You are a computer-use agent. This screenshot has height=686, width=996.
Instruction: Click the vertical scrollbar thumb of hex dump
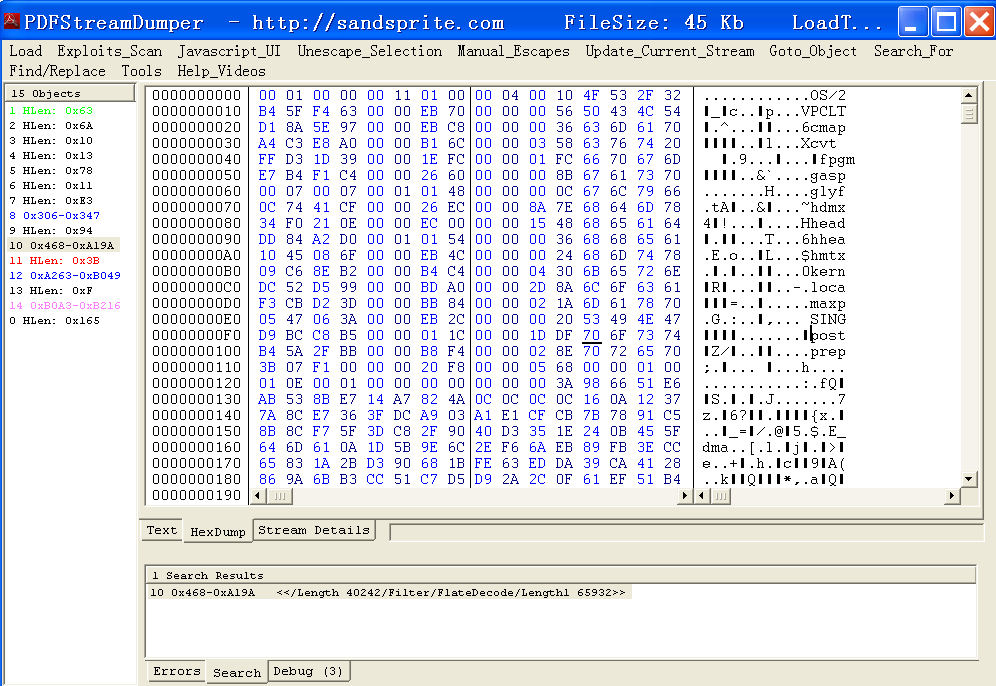tap(968, 114)
